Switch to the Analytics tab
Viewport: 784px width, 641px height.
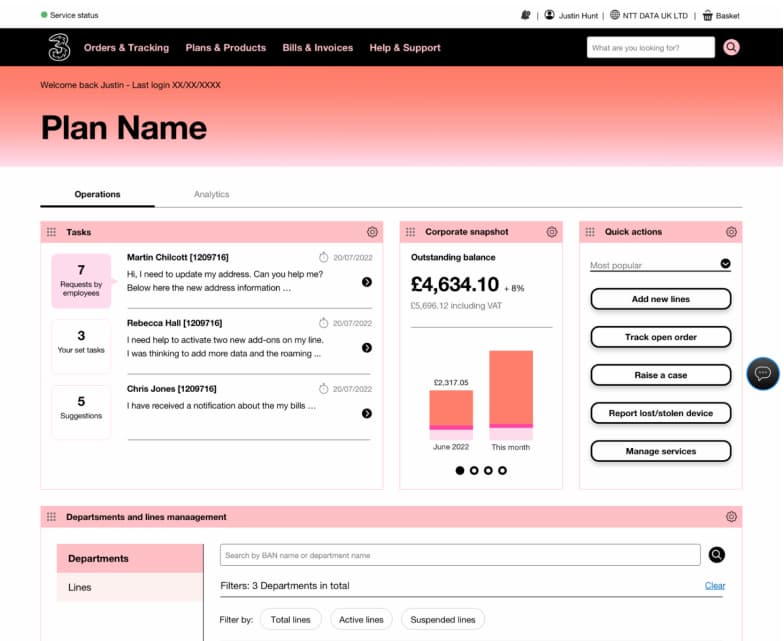point(212,194)
